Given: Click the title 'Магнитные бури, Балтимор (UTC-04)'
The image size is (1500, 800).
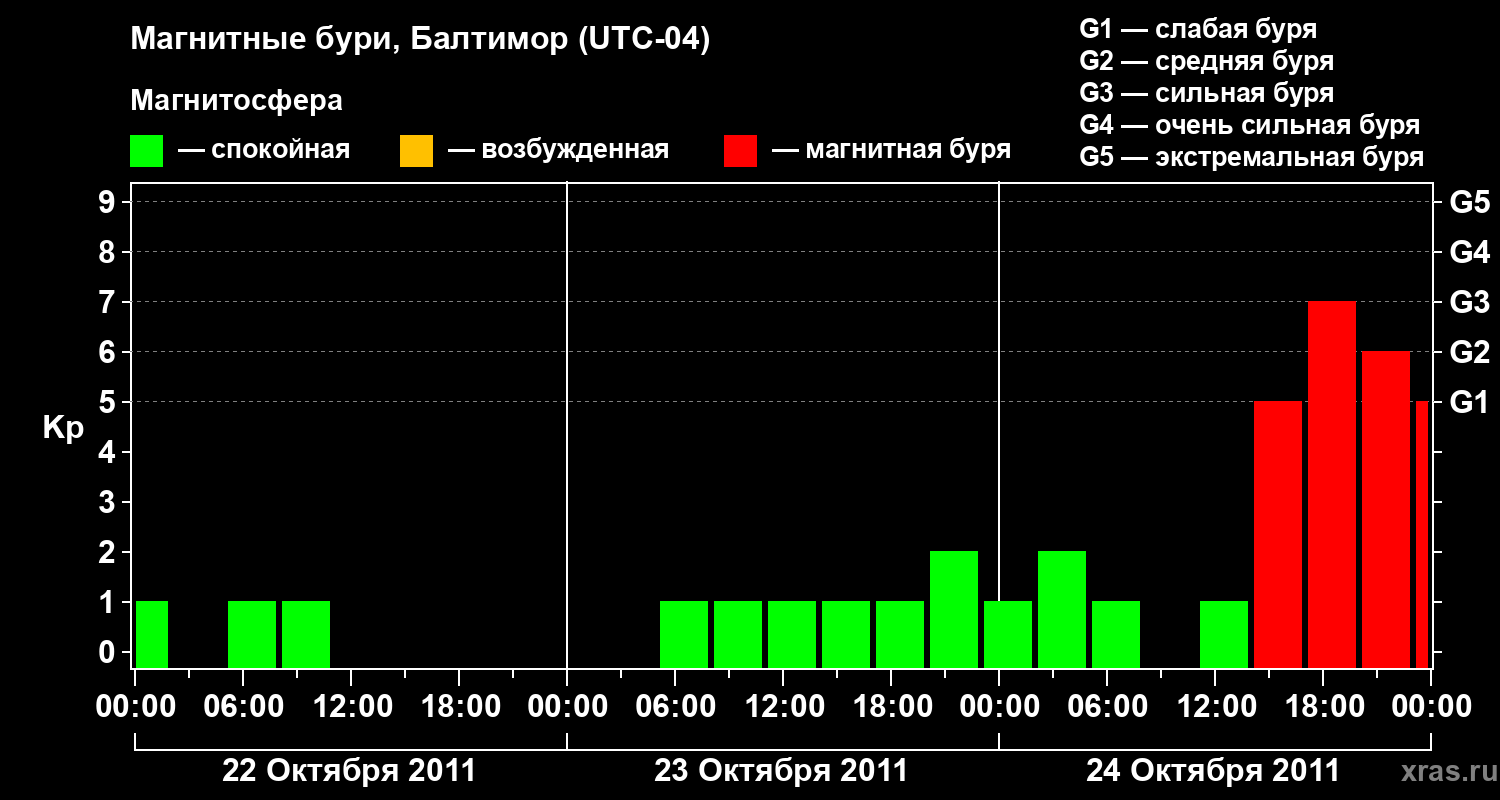Looking at the screenshot, I should pos(420,41).
